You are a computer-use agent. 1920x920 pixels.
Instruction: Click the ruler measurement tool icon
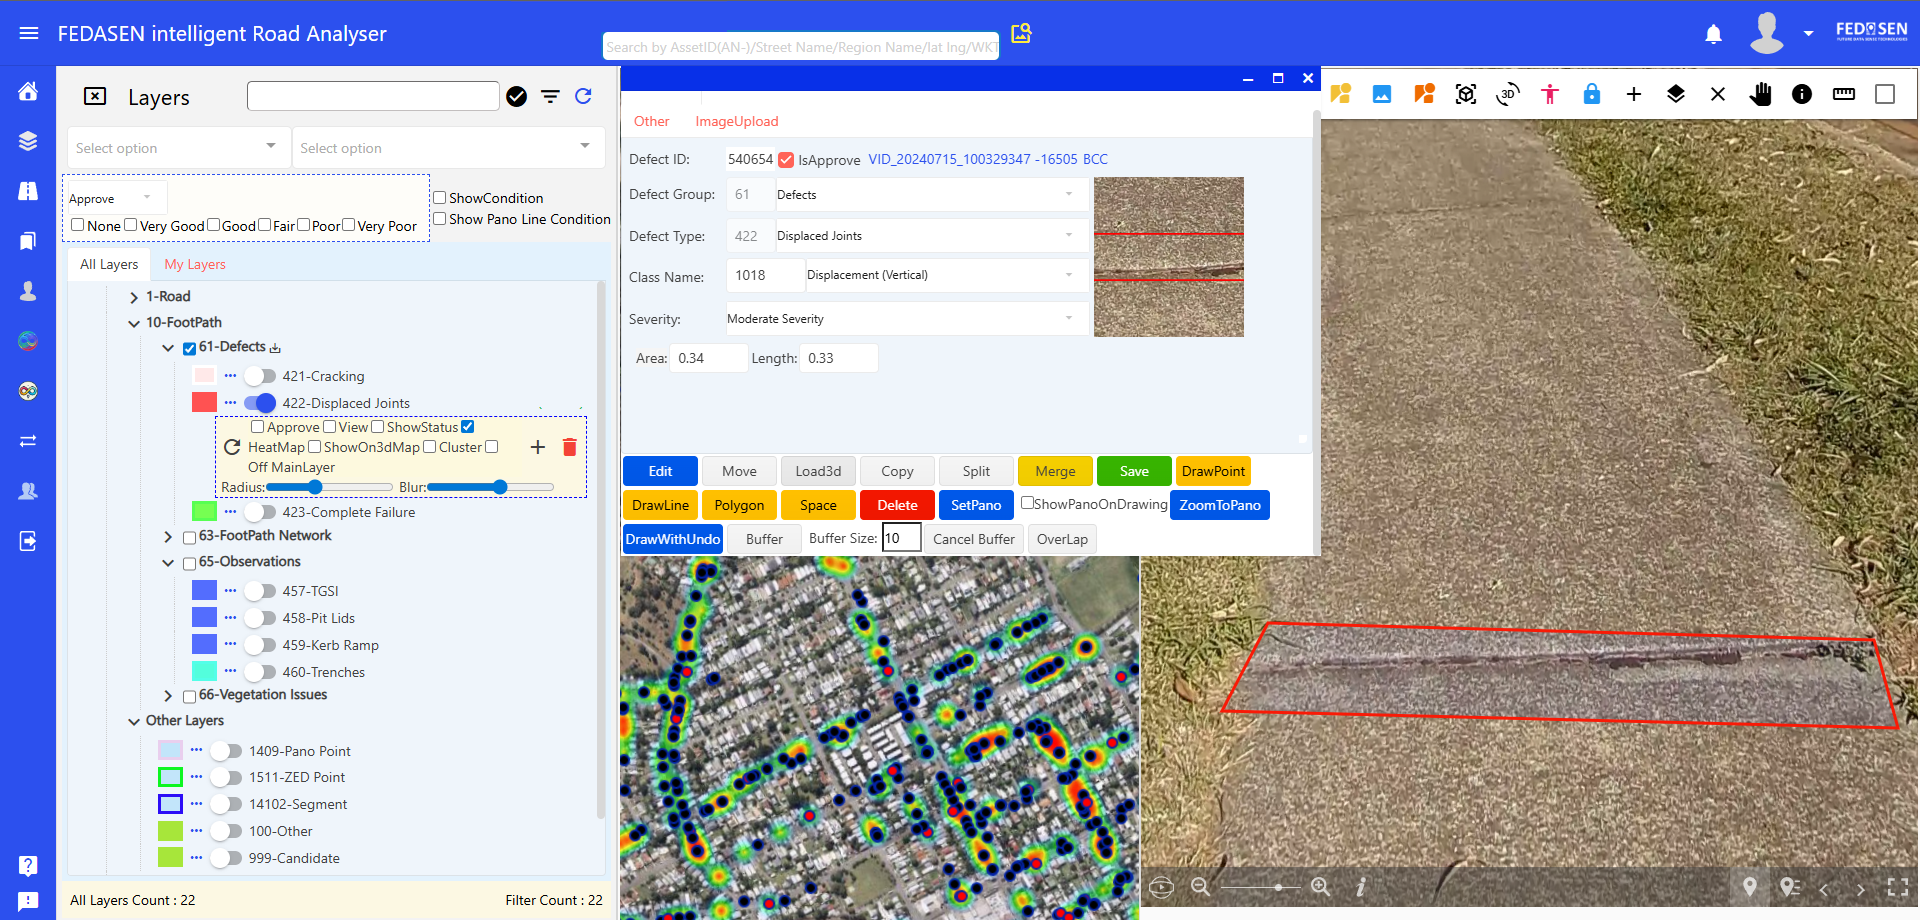coord(1843,94)
